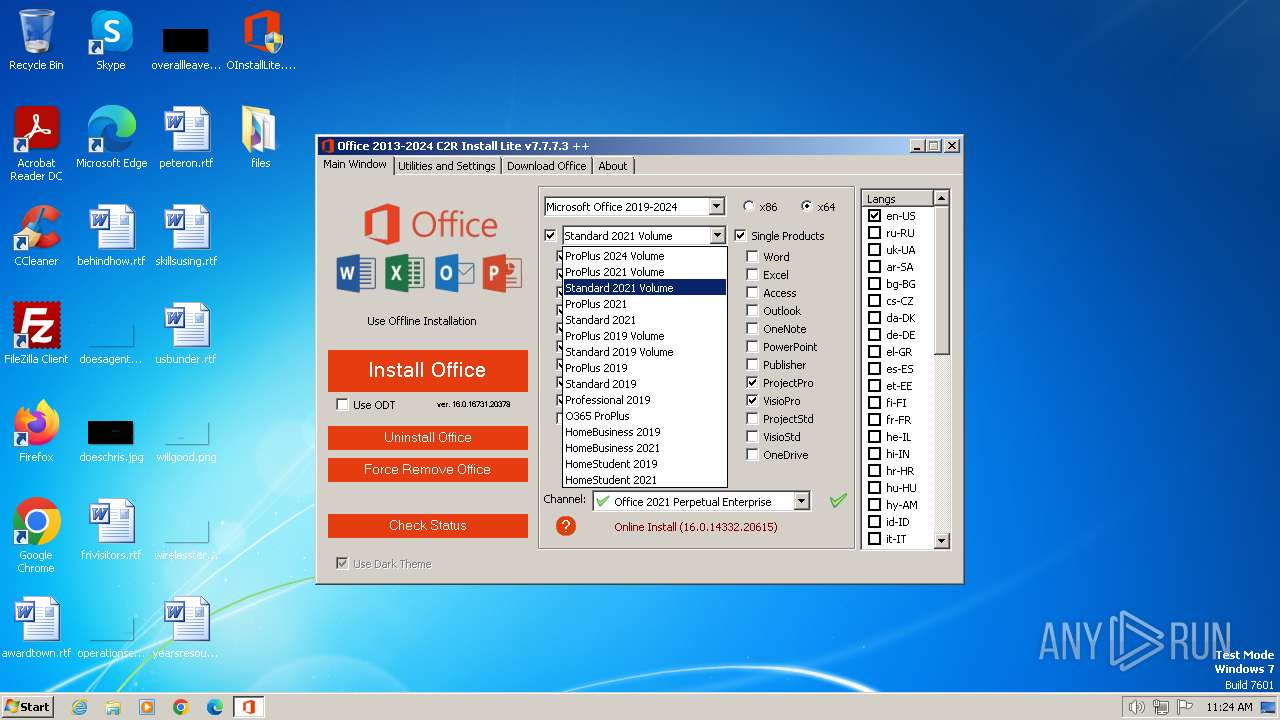Viewport: 1280px width, 720px height.
Task: Open the peteron.rtf document icon
Action: click(x=186, y=138)
